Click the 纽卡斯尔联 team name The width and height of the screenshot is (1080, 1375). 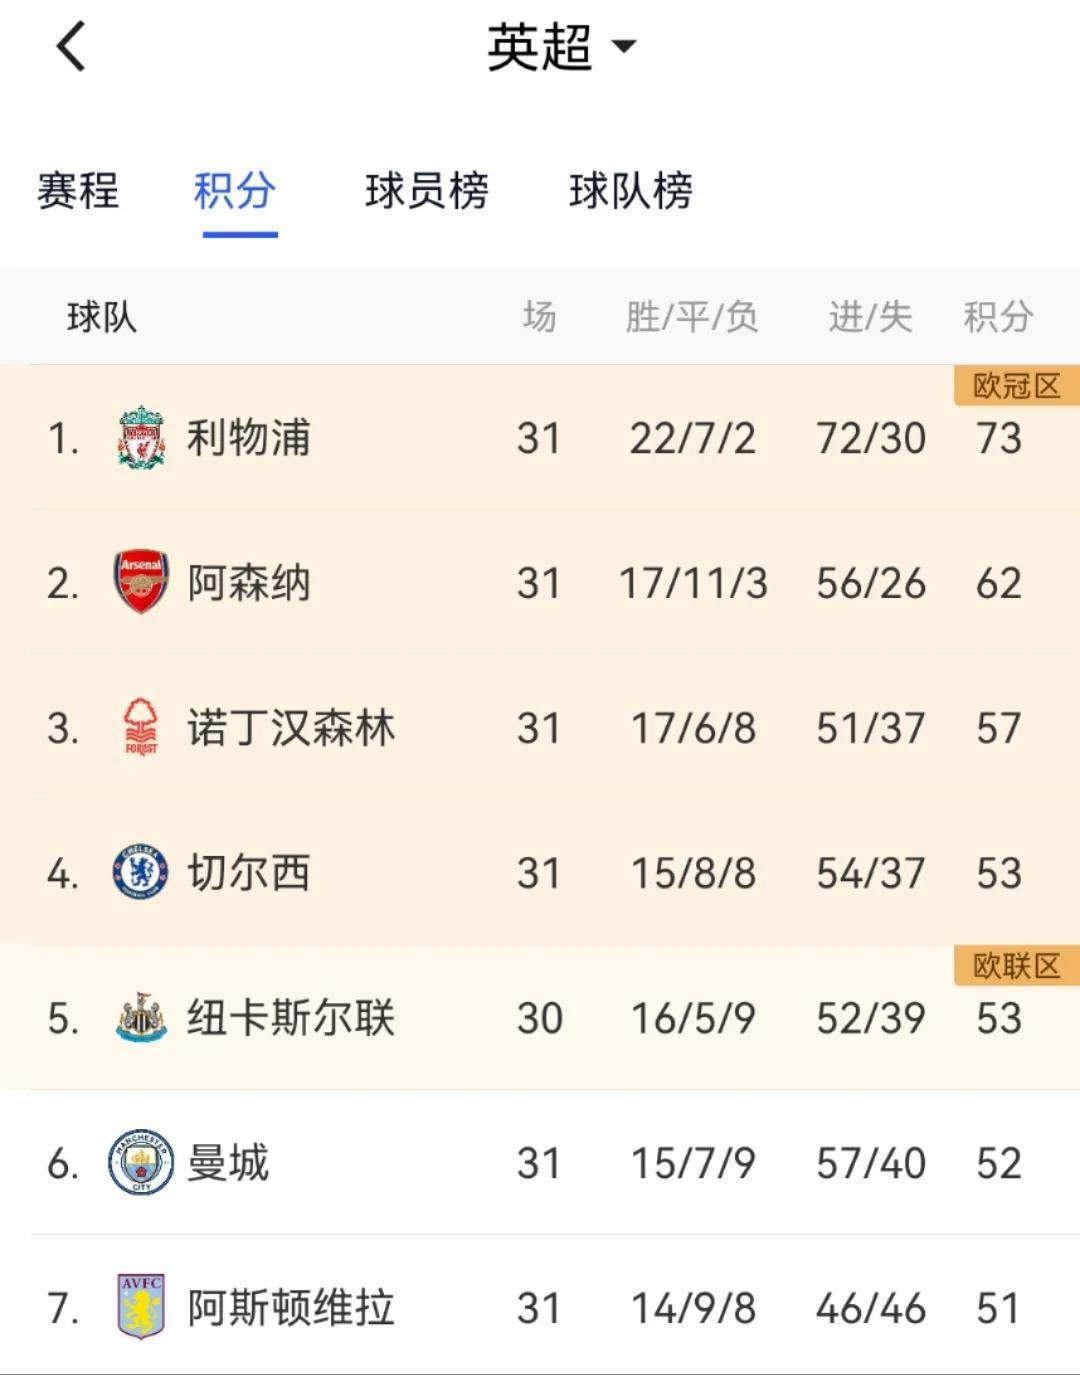pos(291,1017)
